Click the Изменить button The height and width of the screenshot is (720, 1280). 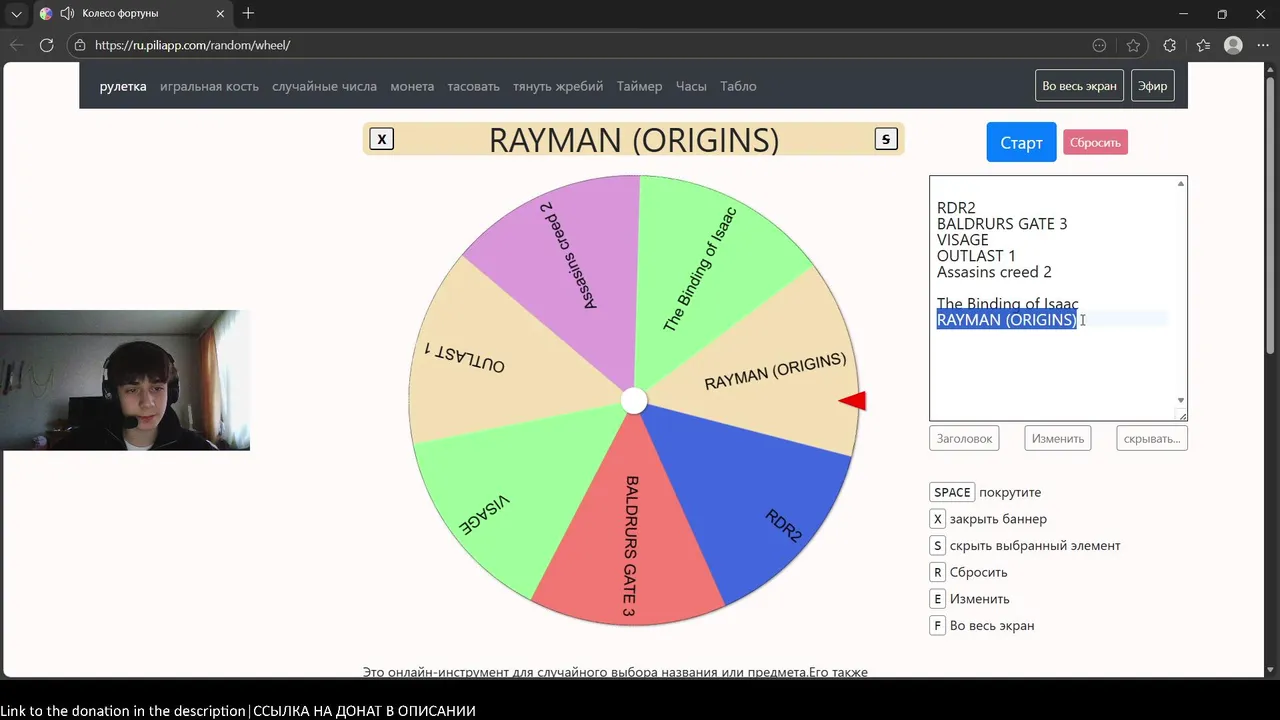click(x=1058, y=438)
